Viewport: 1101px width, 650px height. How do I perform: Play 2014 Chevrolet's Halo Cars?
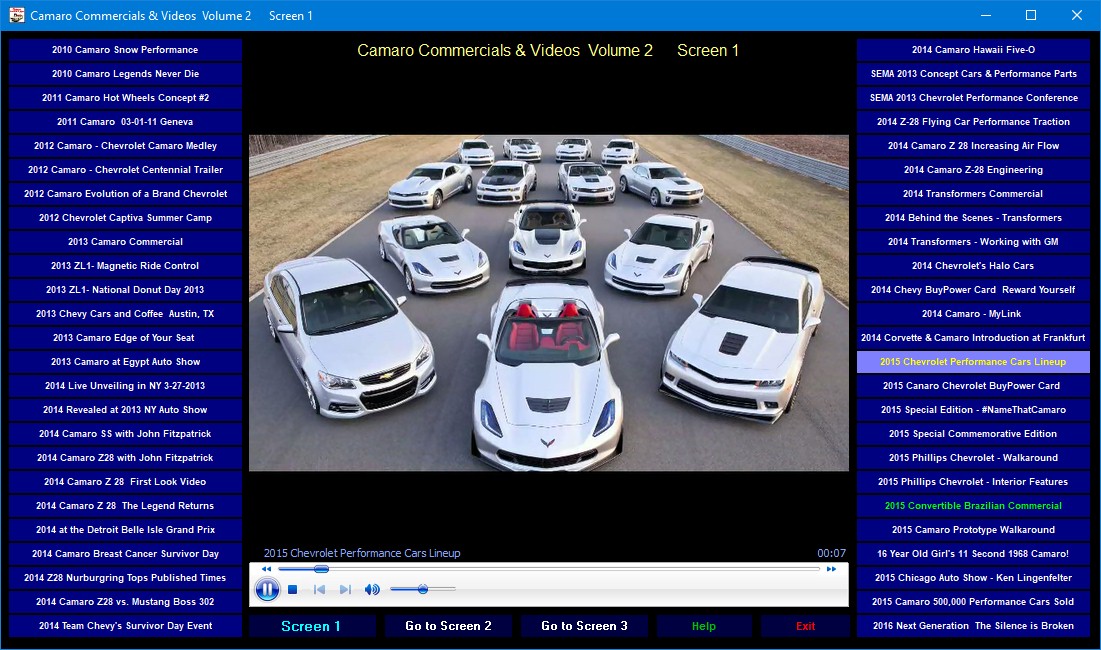tap(973, 265)
